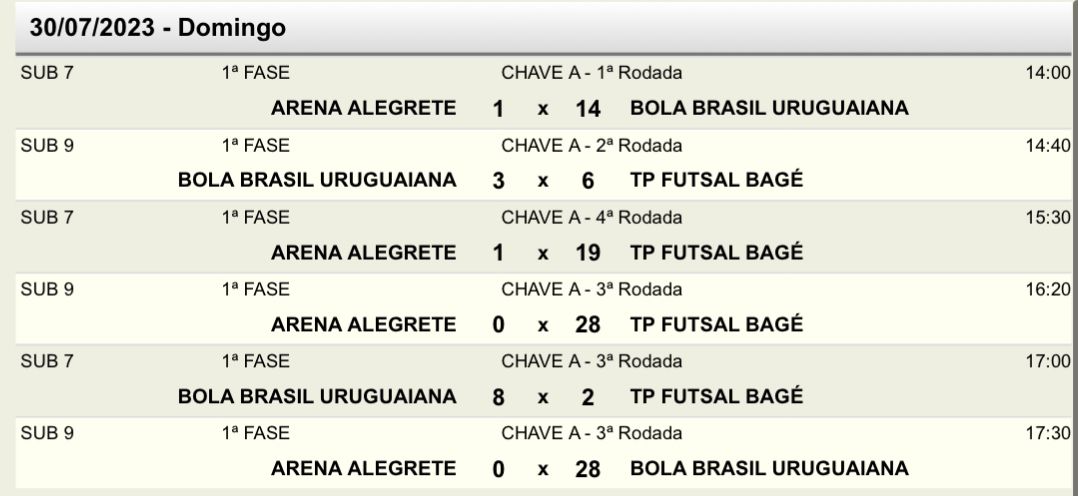1078x496 pixels.
Task: Open BOLA BRASIL URUGUAIANA in the 14:00 match
Action: tap(769, 108)
